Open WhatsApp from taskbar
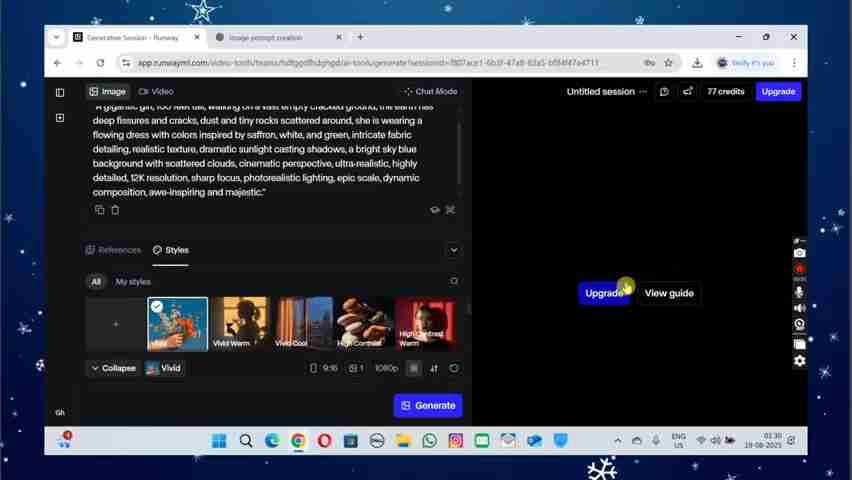The height and width of the screenshot is (480, 852). (x=429, y=440)
